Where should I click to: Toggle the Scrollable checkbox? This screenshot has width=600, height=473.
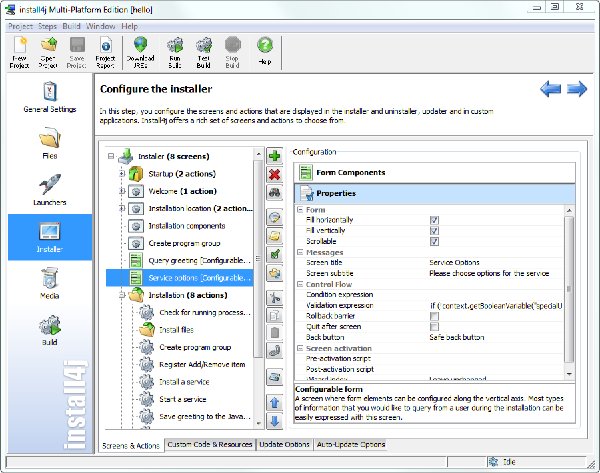[434, 241]
